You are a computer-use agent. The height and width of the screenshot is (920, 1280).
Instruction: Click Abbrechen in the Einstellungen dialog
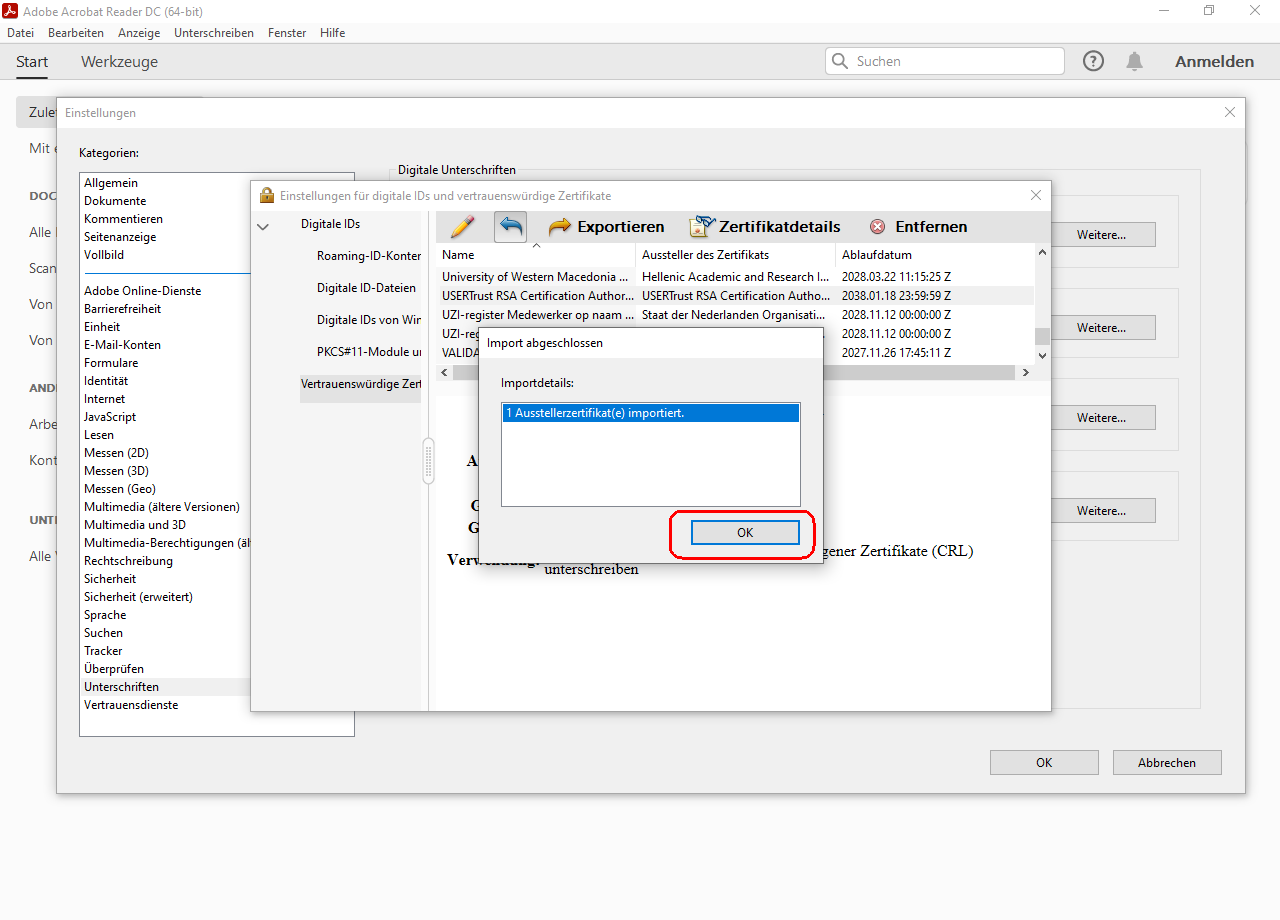[1167, 763]
